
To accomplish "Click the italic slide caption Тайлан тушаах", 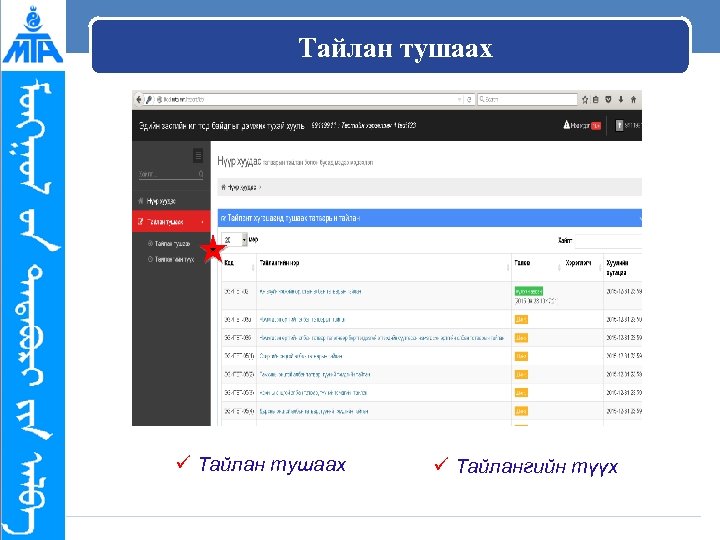I will (x=272, y=465).
